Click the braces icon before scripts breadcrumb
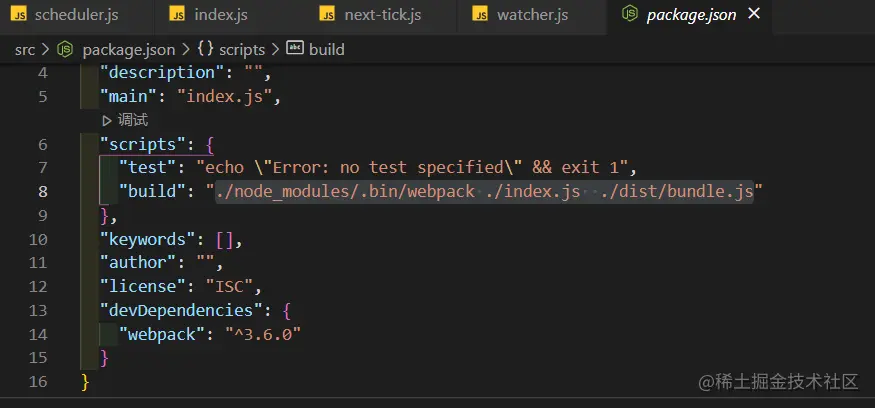 point(205,49)
